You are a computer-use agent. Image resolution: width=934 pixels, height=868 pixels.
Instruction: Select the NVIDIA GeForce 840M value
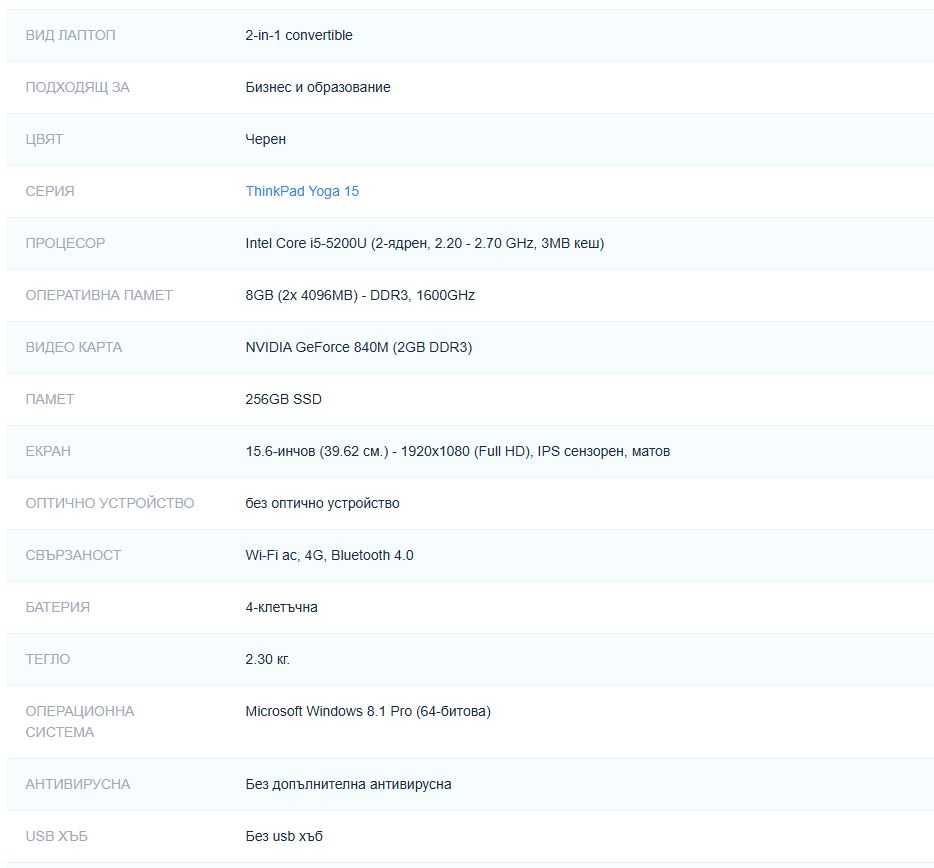point(359,347)
